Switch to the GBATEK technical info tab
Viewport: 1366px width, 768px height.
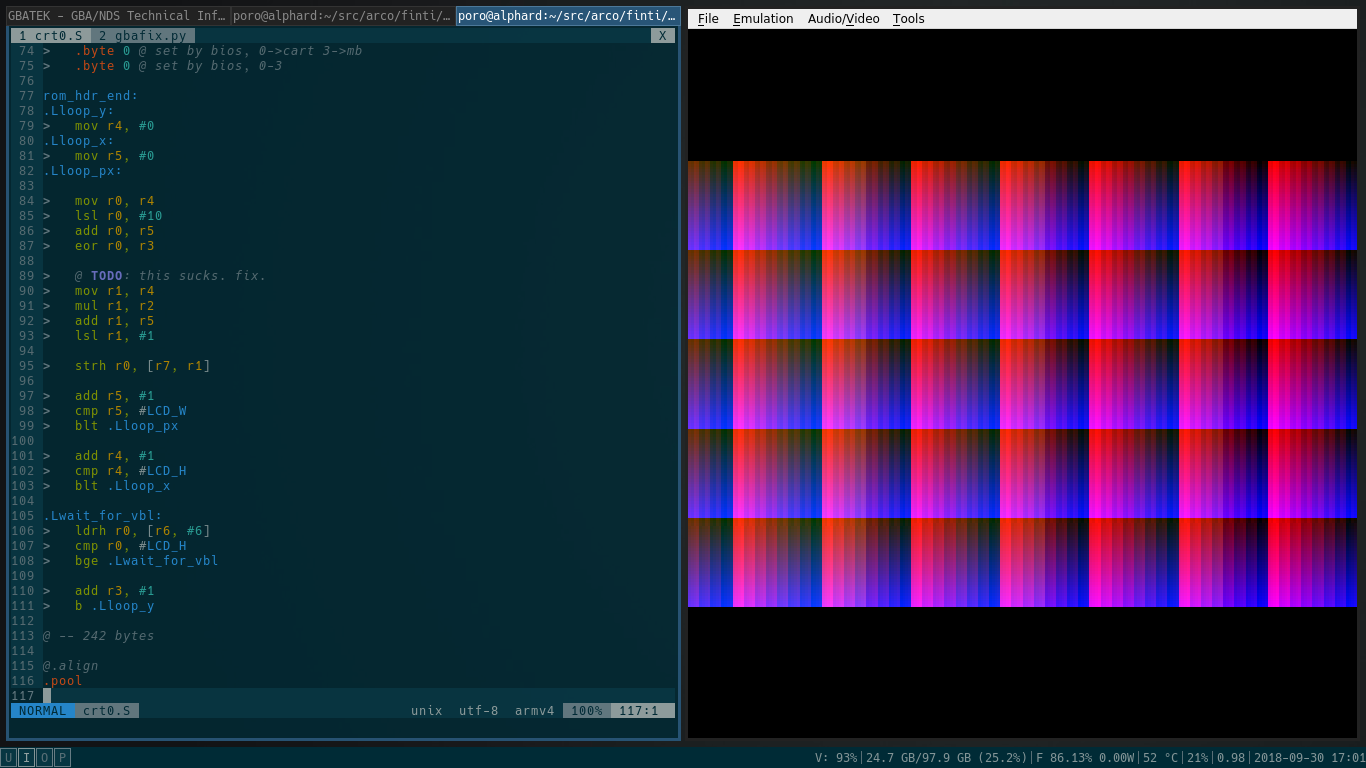tap(118, 16)
